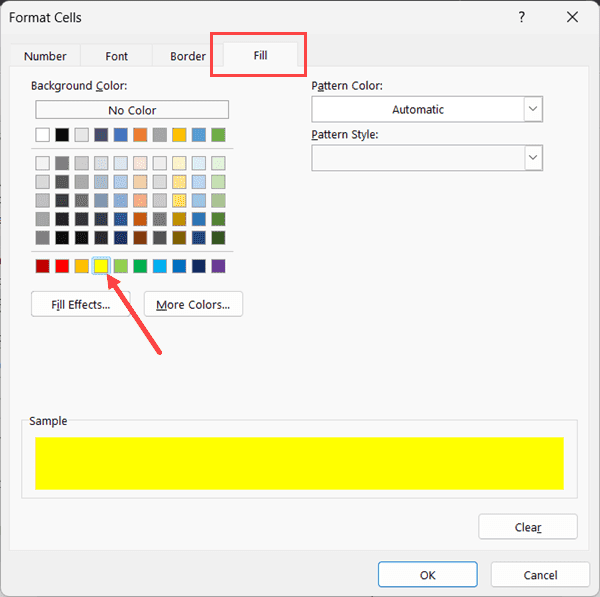Select the Fill tab
The height and width of the screenshot is (597, 600).
point(260,55)
